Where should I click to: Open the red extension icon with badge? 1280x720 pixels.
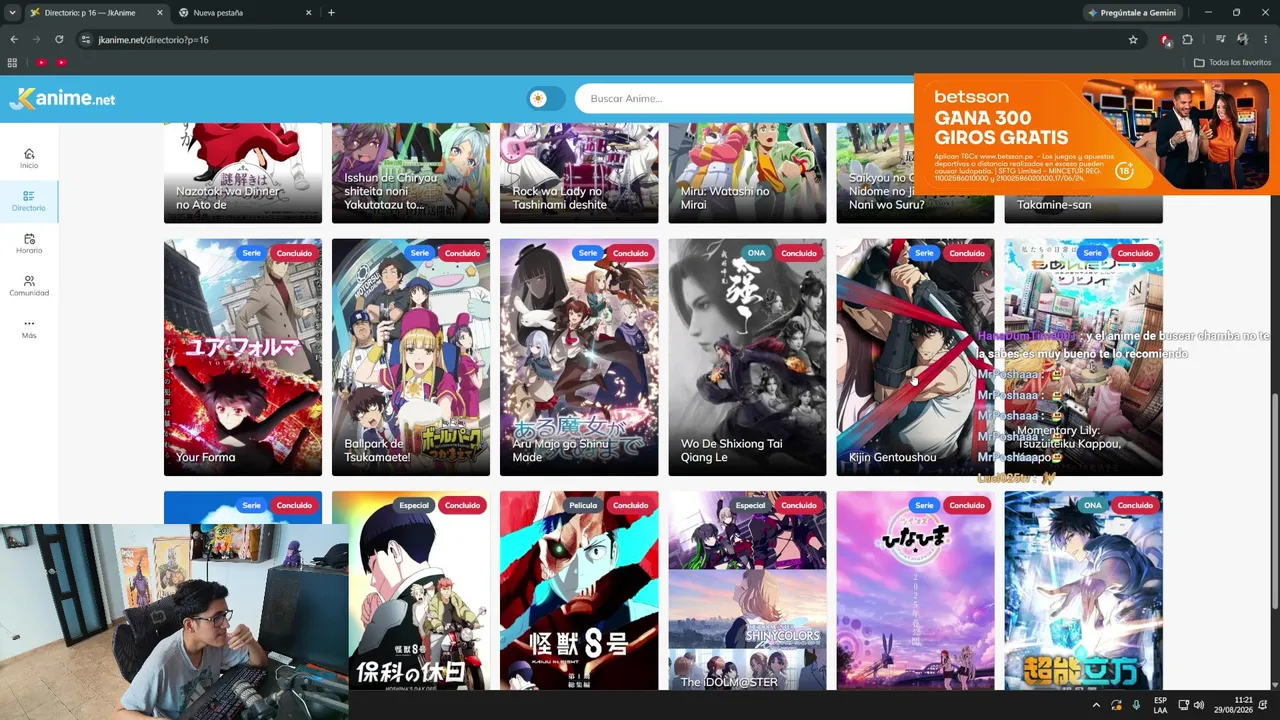[1165, 40]
